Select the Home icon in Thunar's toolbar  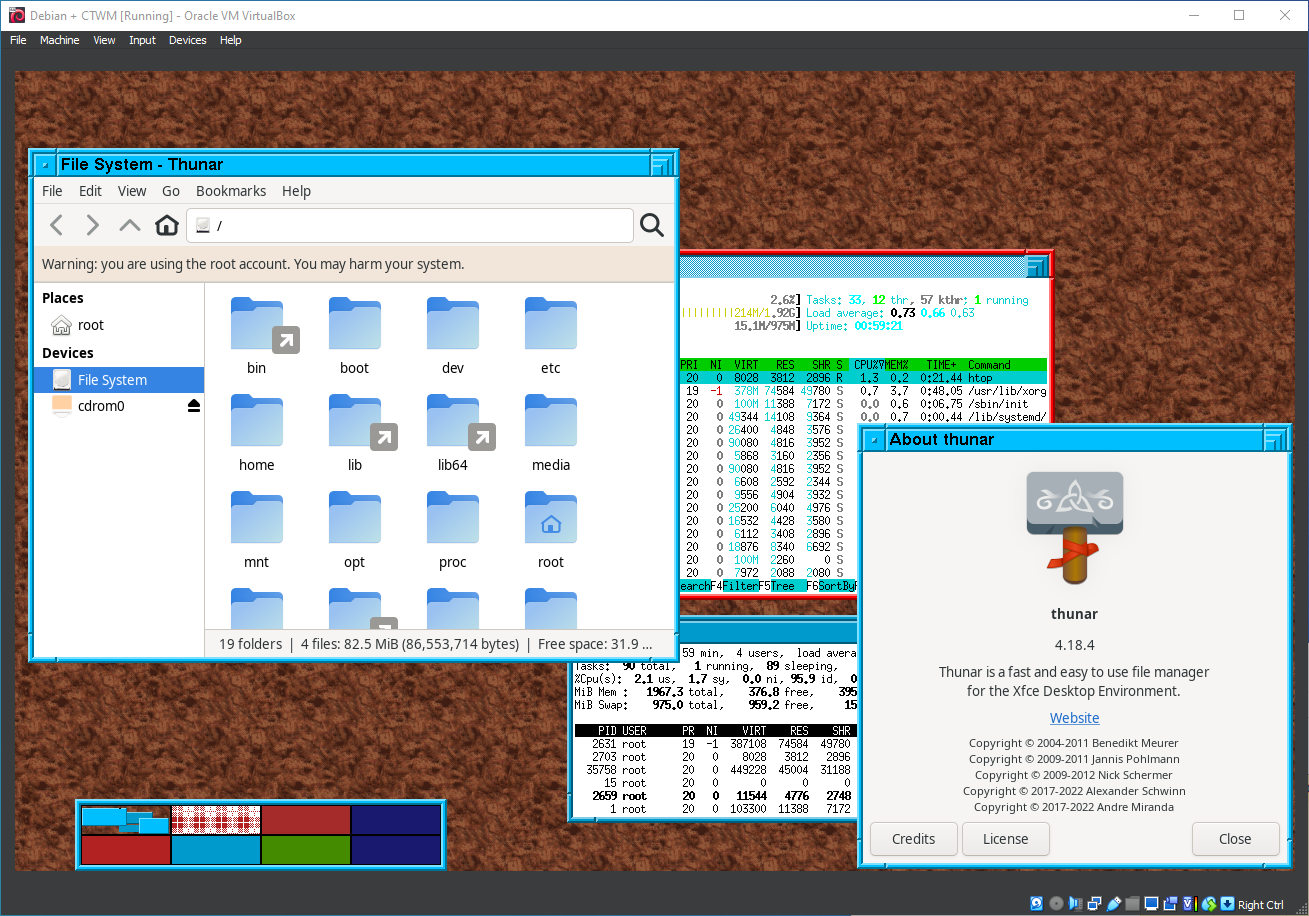[x=166, y=225]
